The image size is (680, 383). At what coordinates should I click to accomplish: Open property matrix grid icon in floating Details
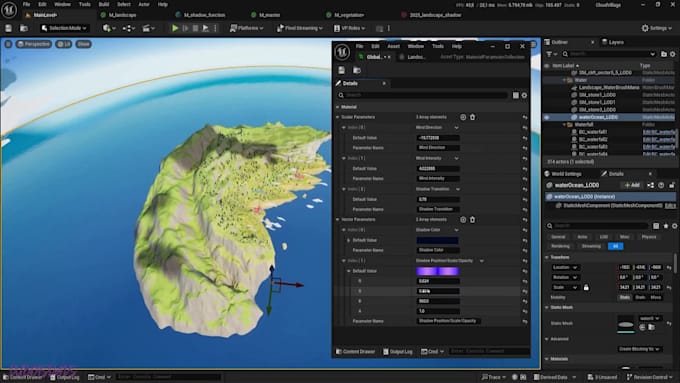(x=516, y=95)
